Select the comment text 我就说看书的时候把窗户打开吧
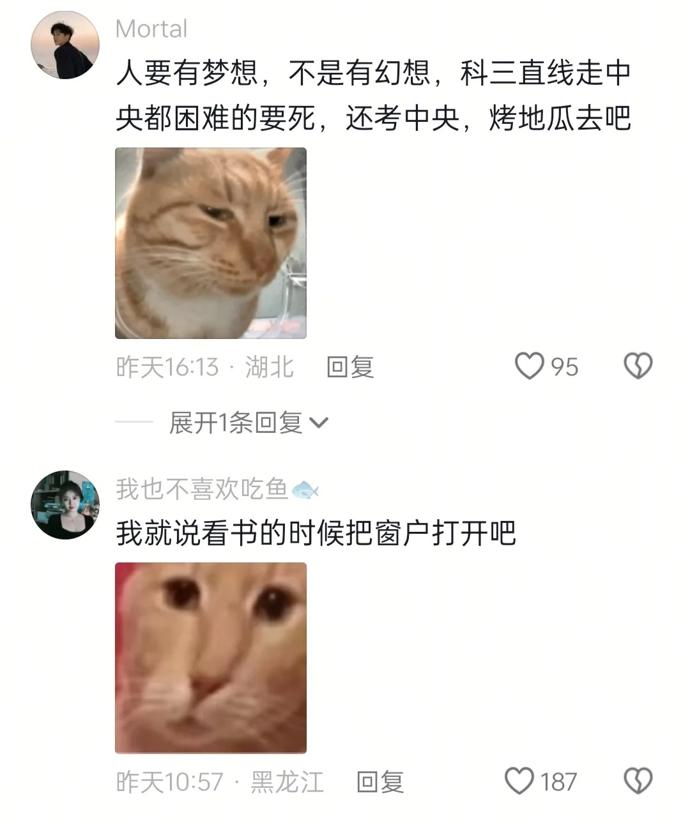The width and height of the screenshot is (690, 823). click(316, 533)
